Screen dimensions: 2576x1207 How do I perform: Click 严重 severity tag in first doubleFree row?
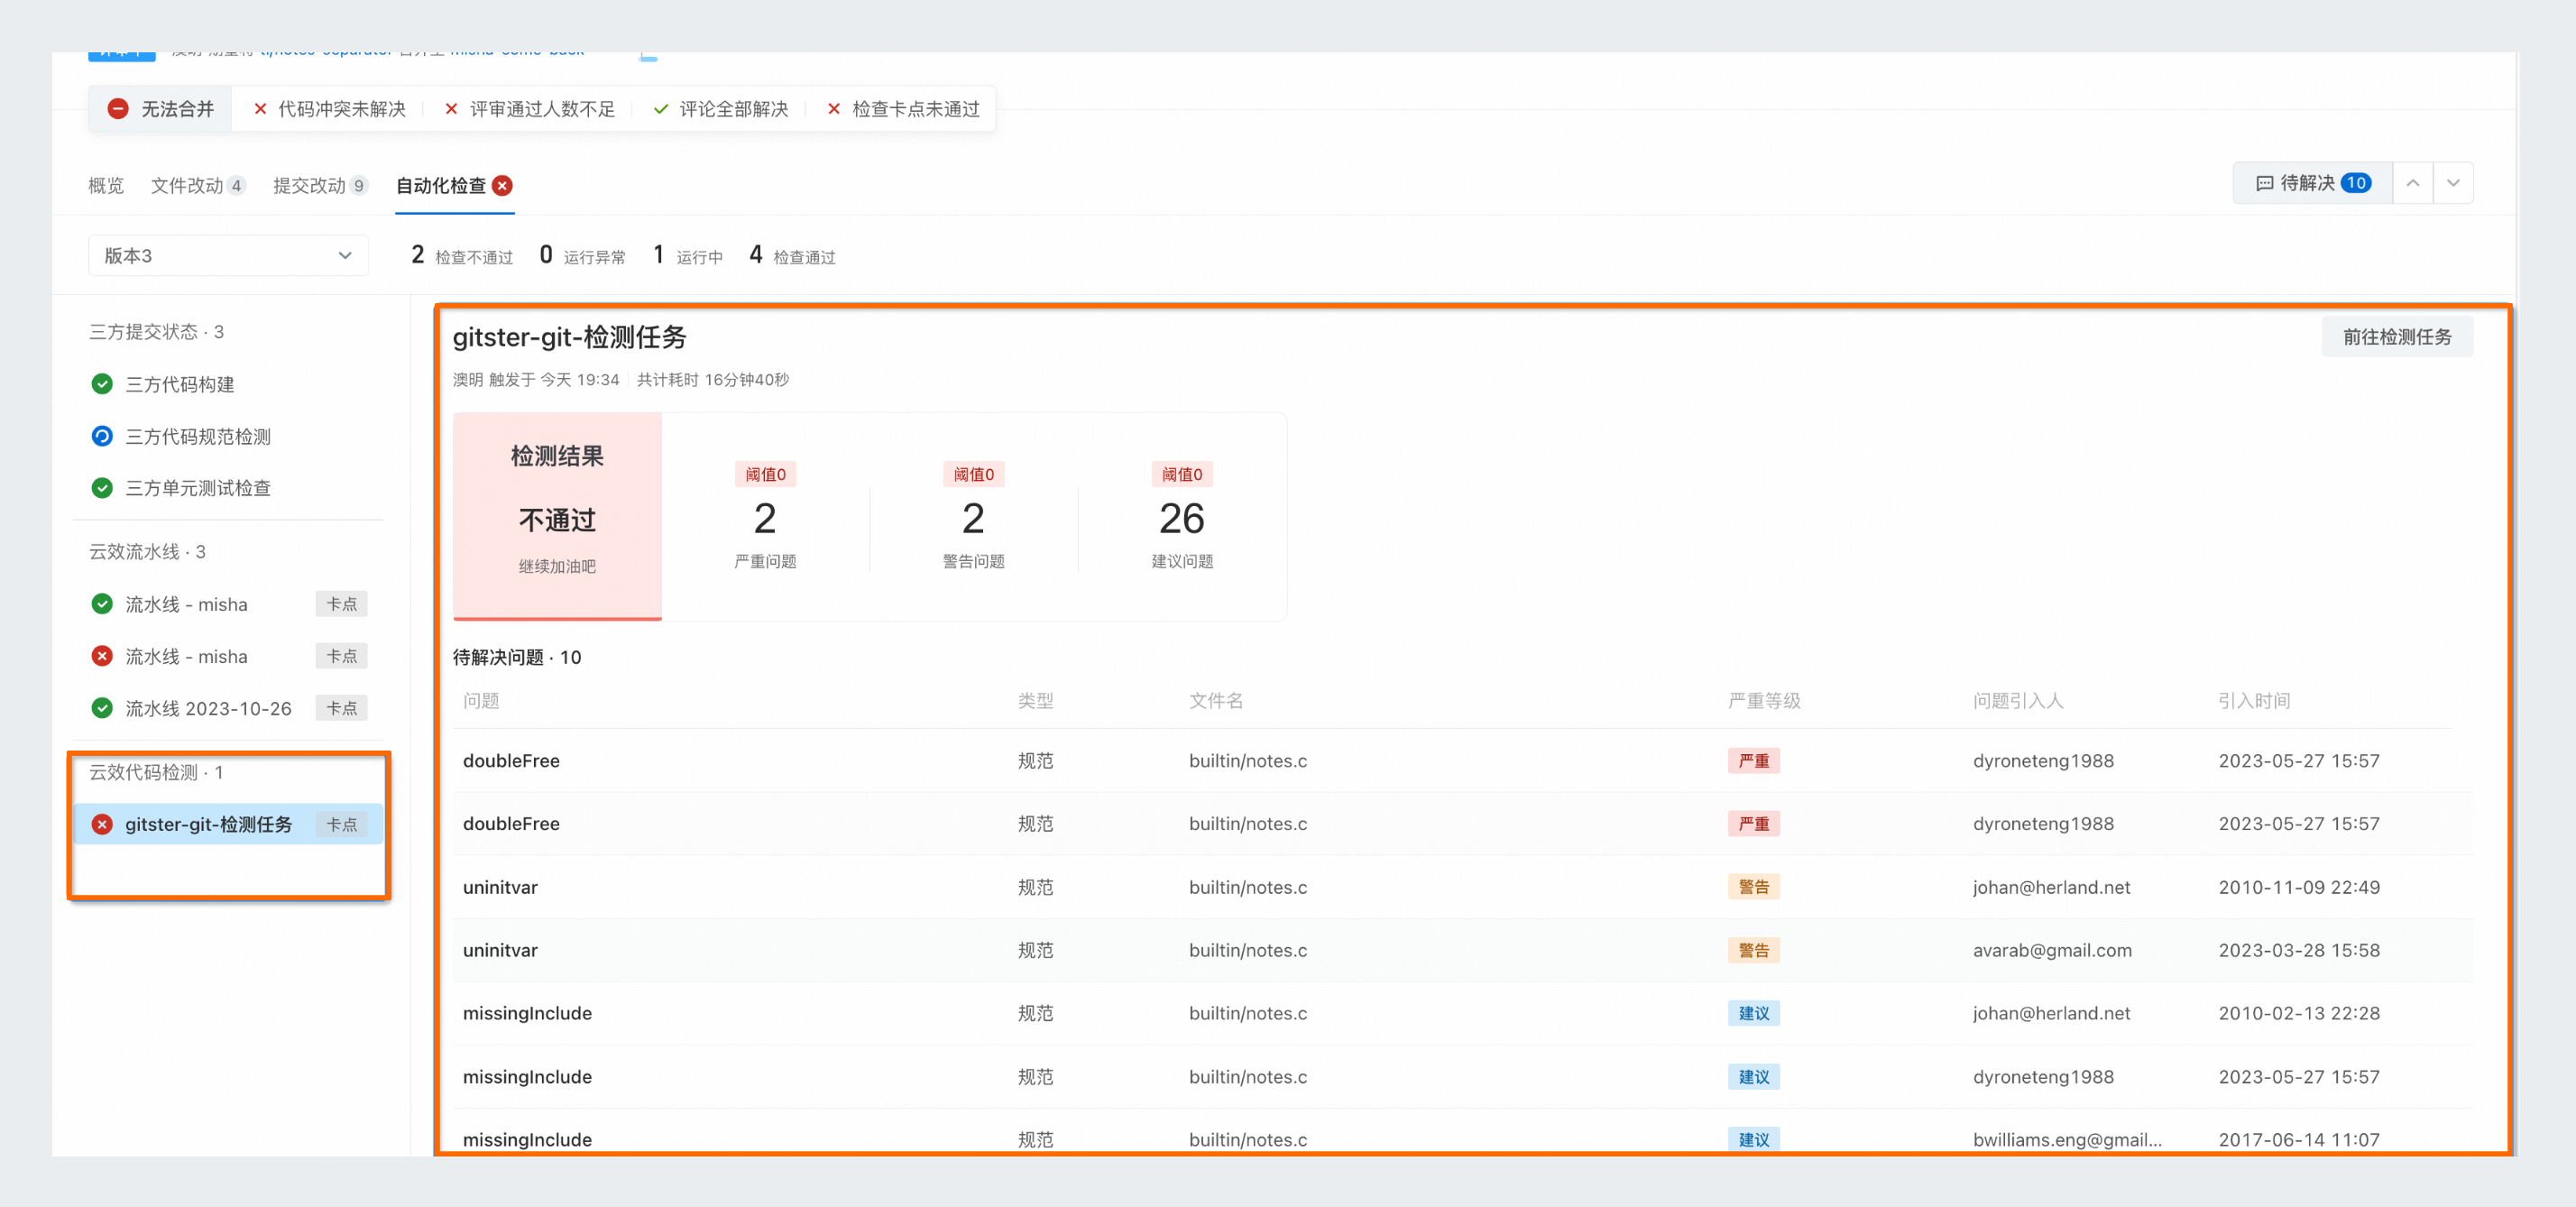coord(1753,761)
